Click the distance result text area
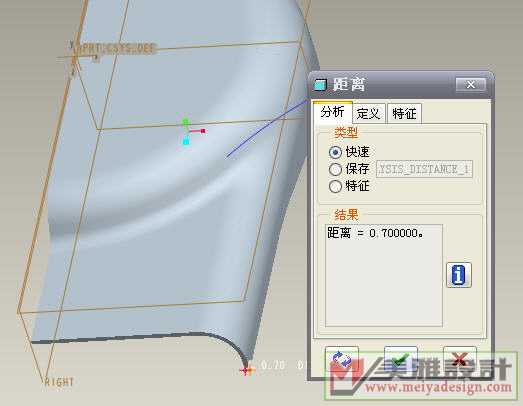 [384, 275]
